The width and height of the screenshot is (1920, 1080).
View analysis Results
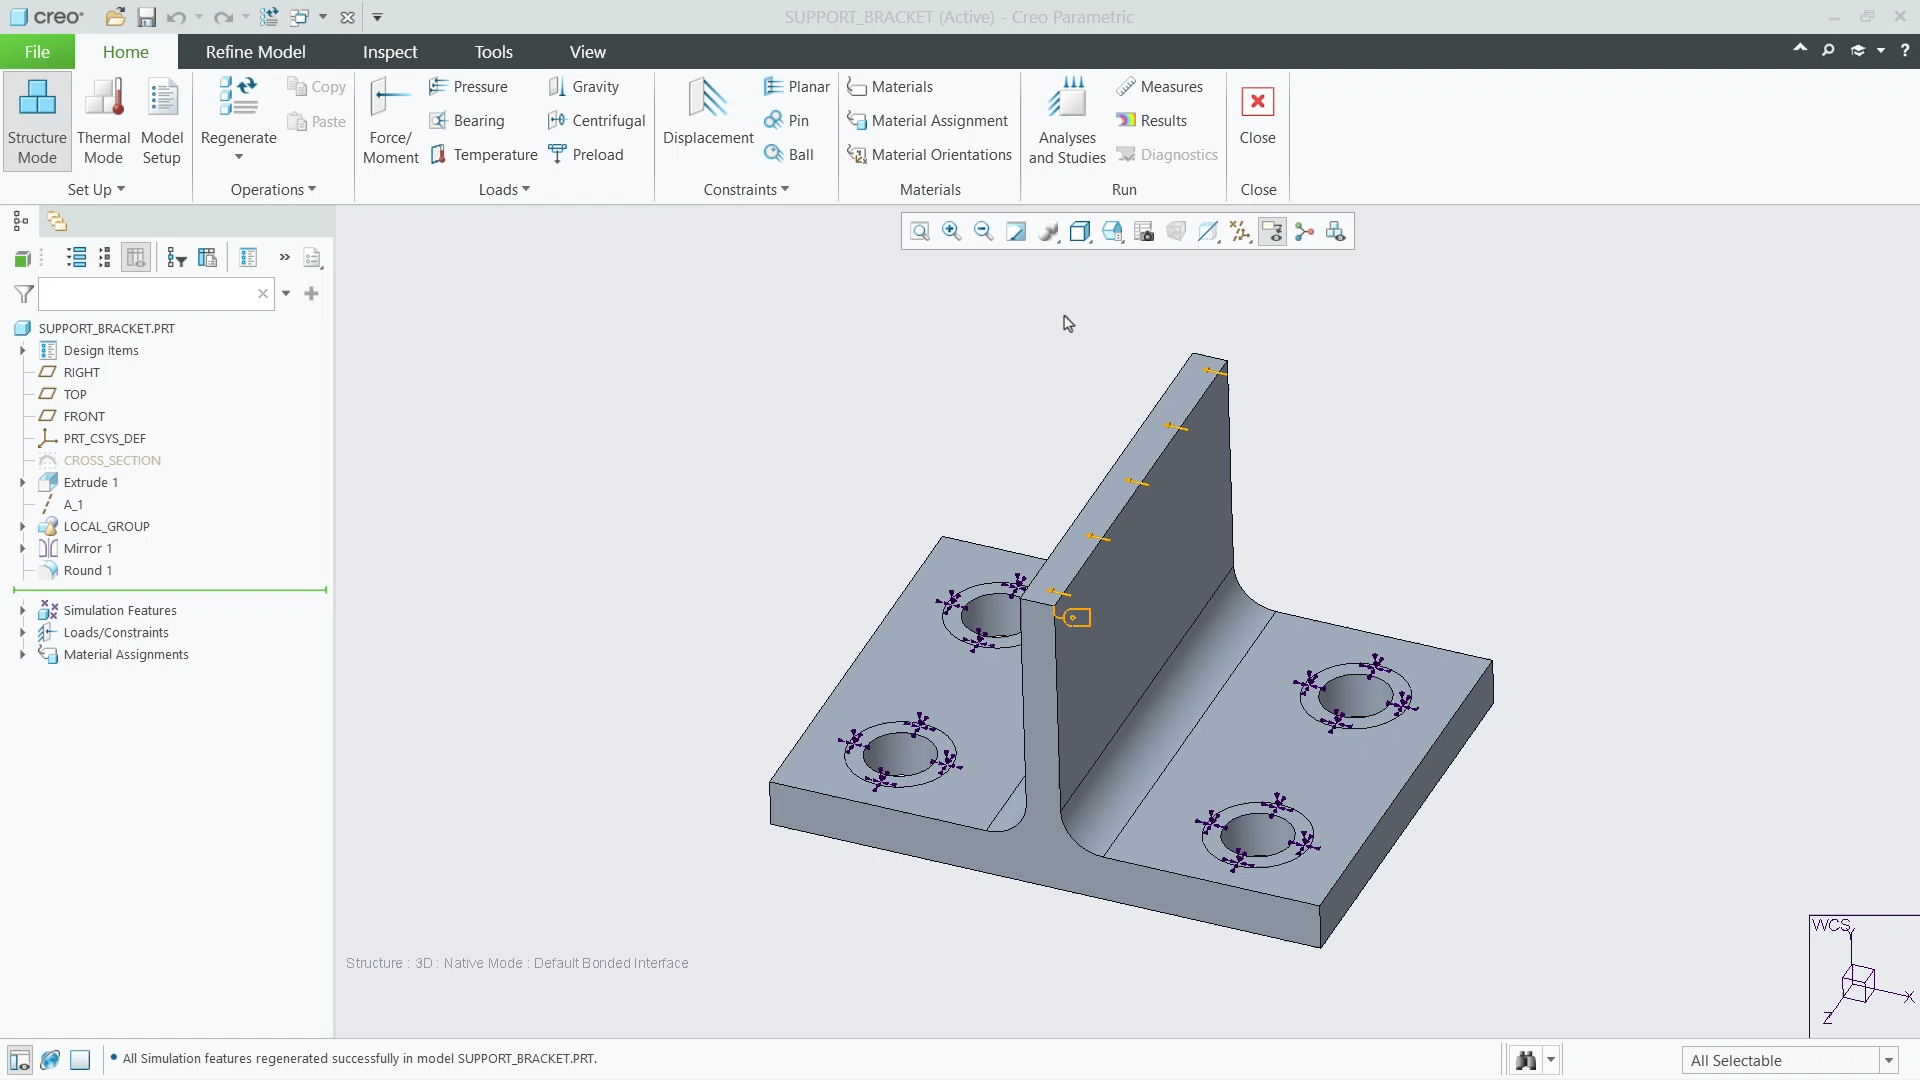[x=1151, y=121]
